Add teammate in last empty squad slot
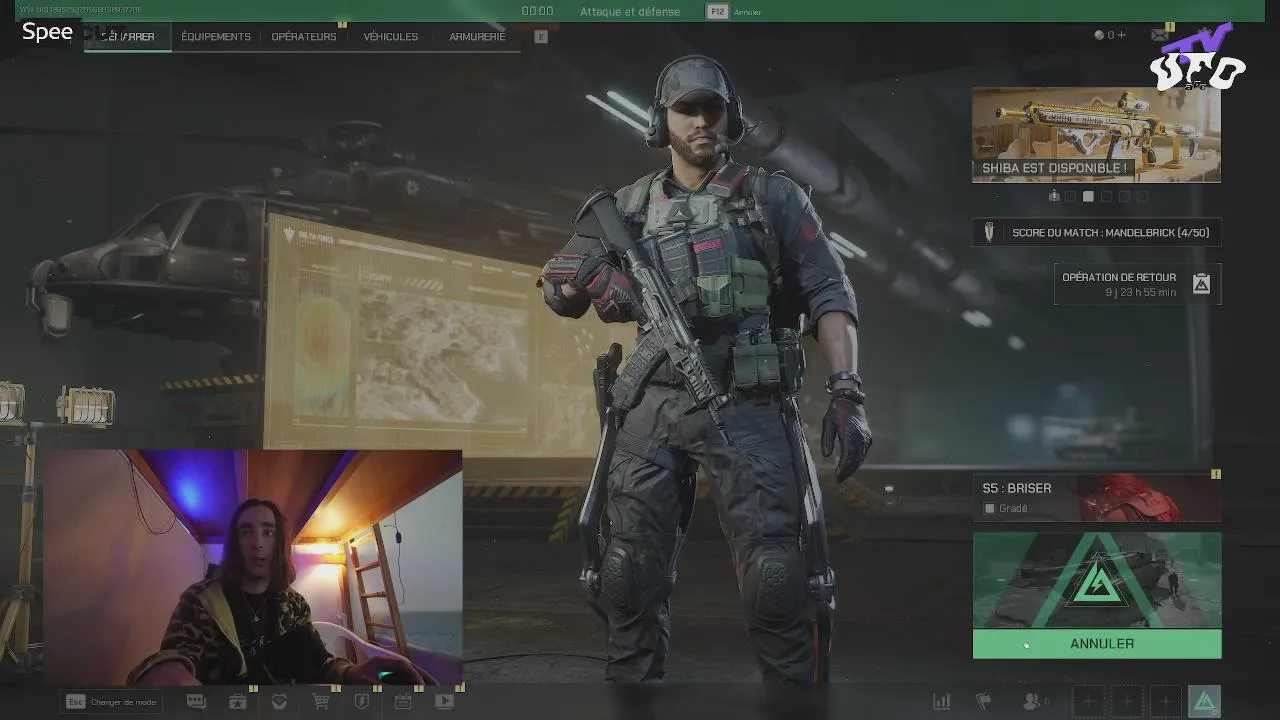Viewport: 1280px width, 720px height. tap(1165, 702)
